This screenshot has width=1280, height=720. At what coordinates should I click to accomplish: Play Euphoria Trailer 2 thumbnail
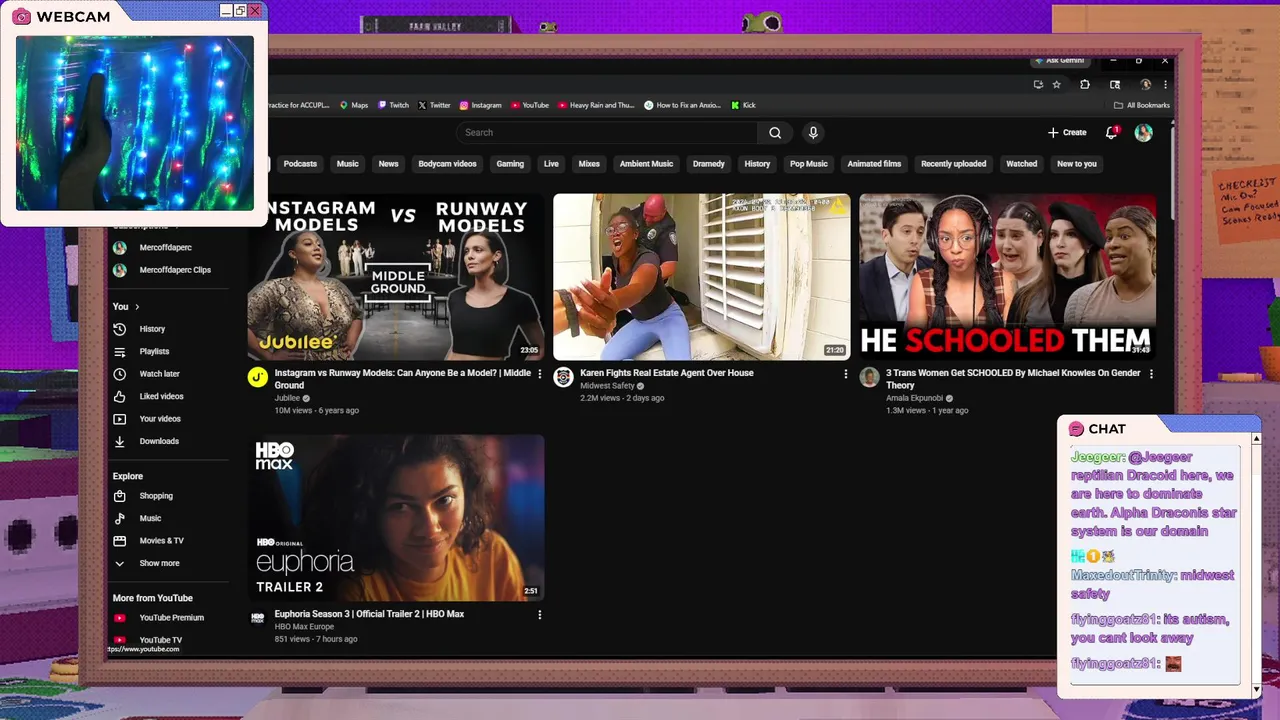point(396,518)
